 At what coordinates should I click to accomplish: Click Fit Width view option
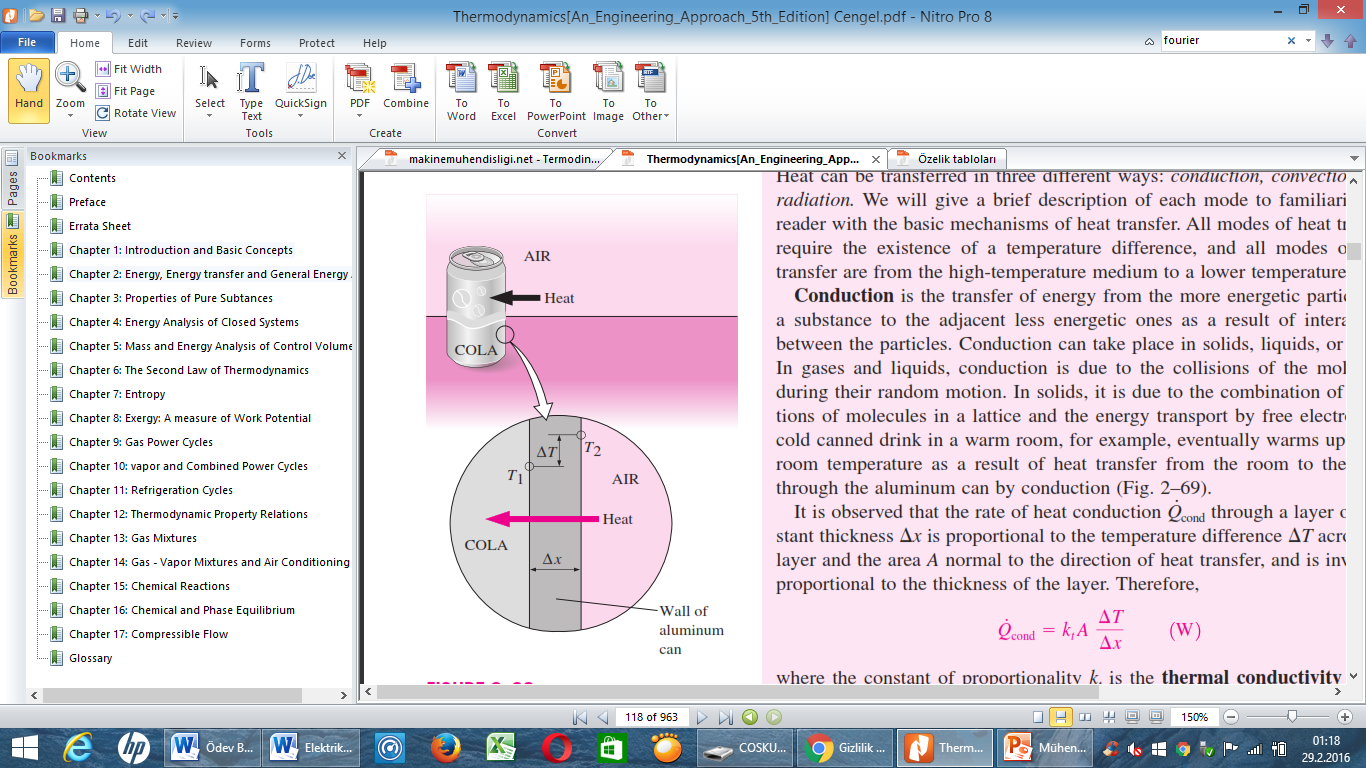pos(129,69)
